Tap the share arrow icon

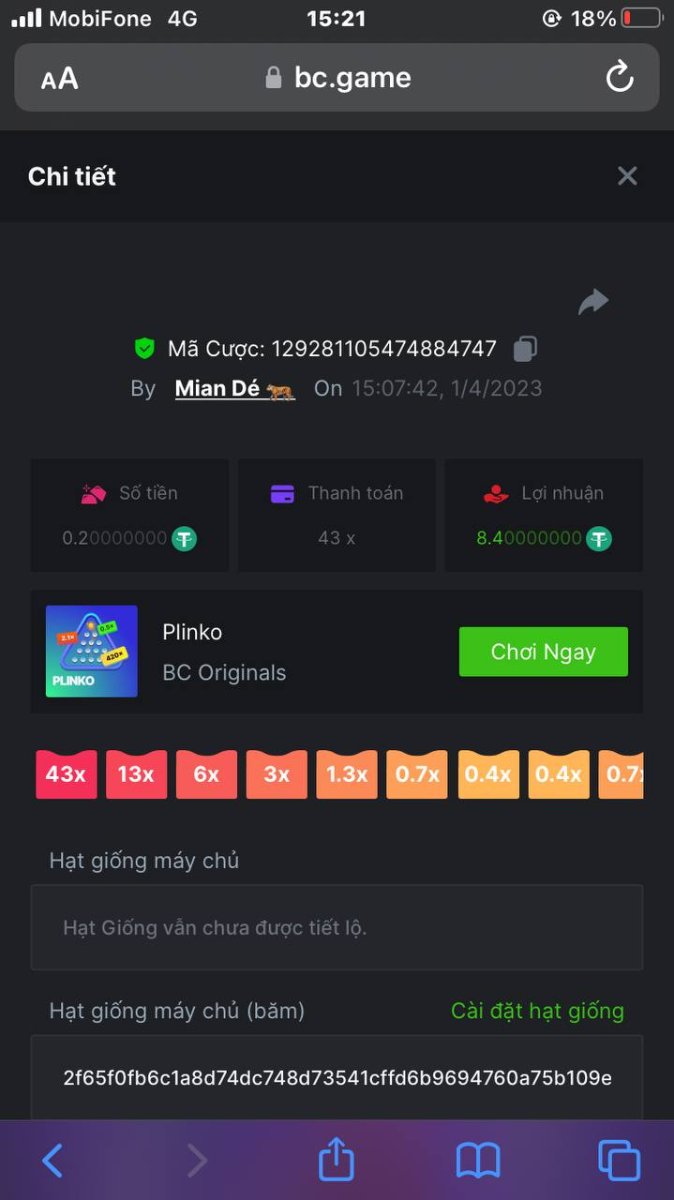pos(593,301)
